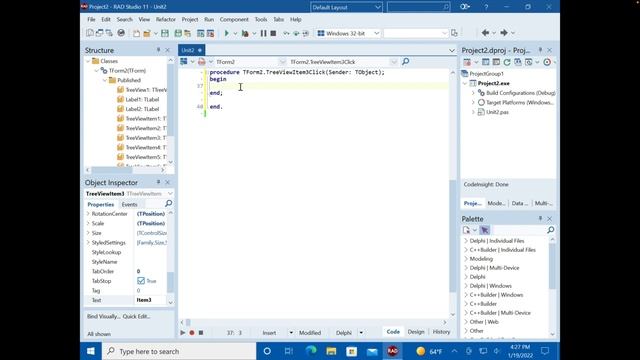Search Object Inspector properties
640x360 pixels.
(x=169, y=203)
